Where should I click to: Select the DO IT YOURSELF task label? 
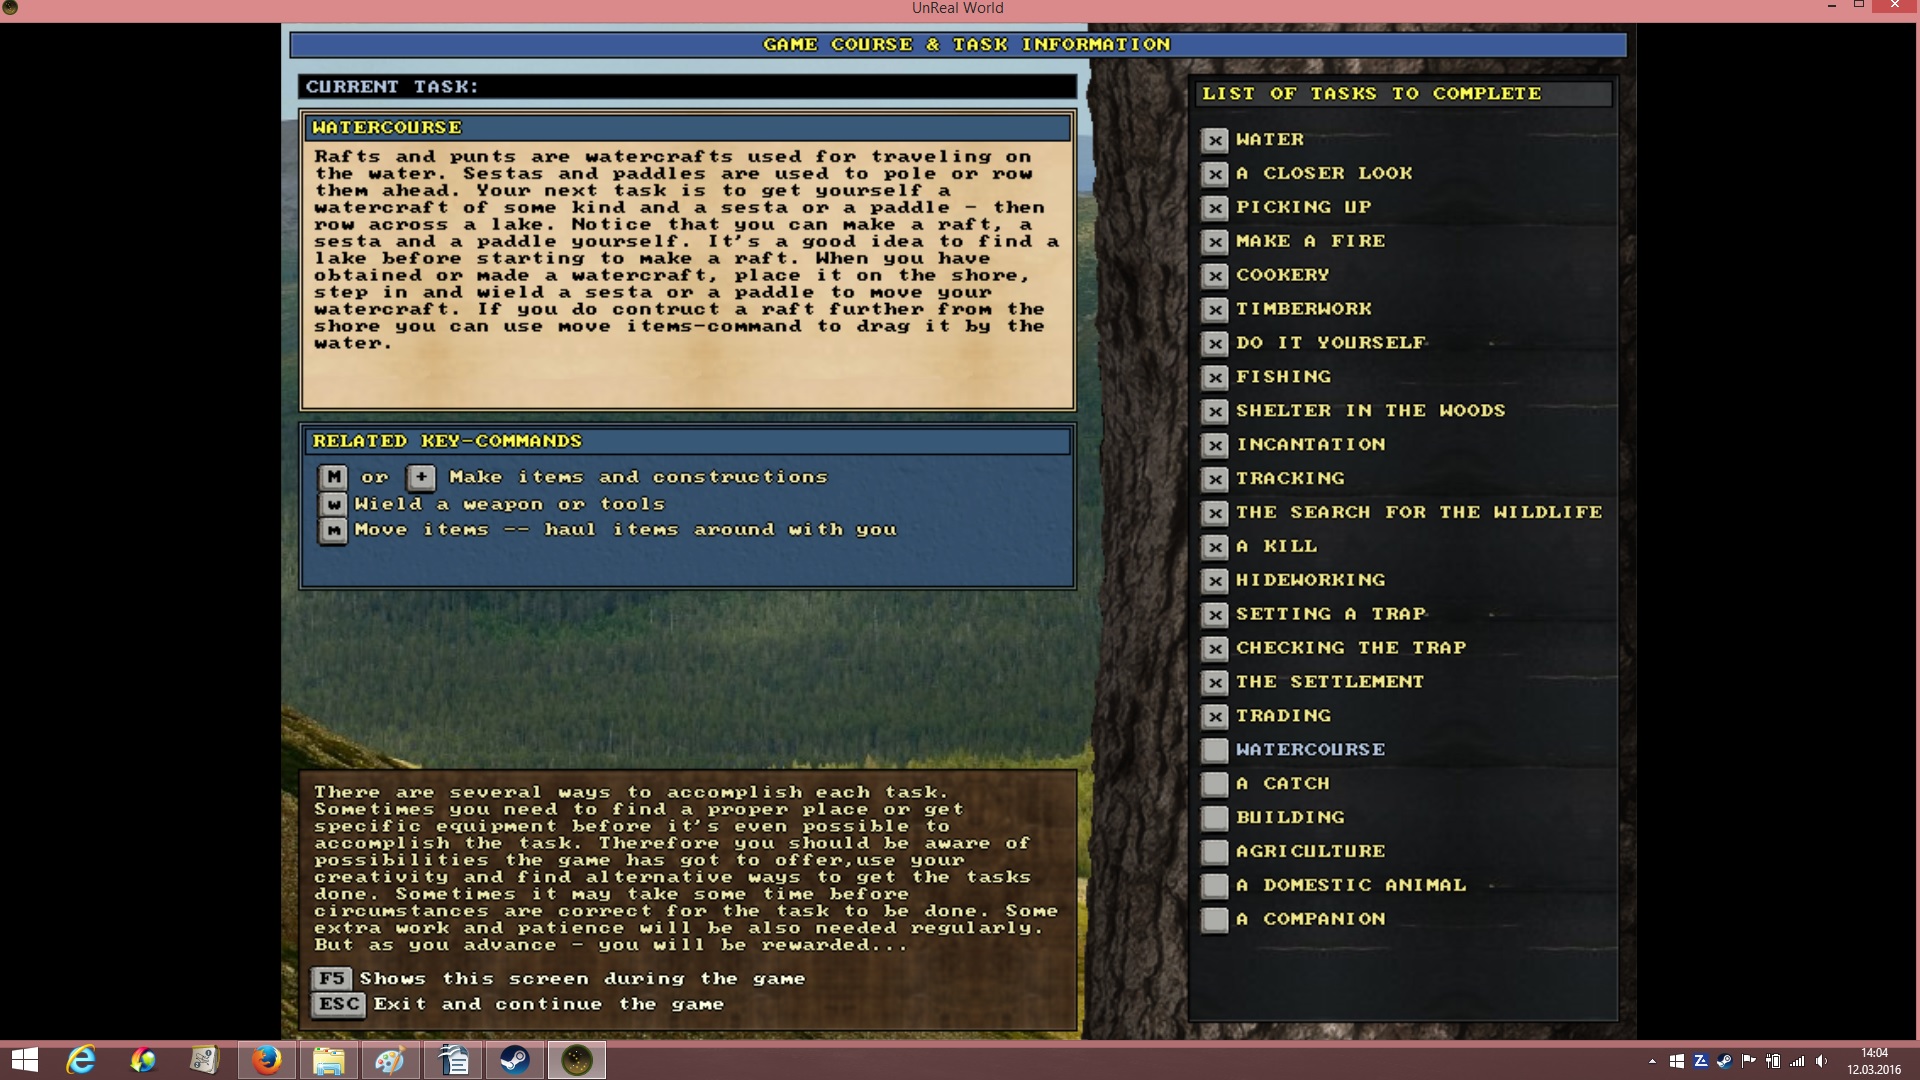tap(1330, 343)
